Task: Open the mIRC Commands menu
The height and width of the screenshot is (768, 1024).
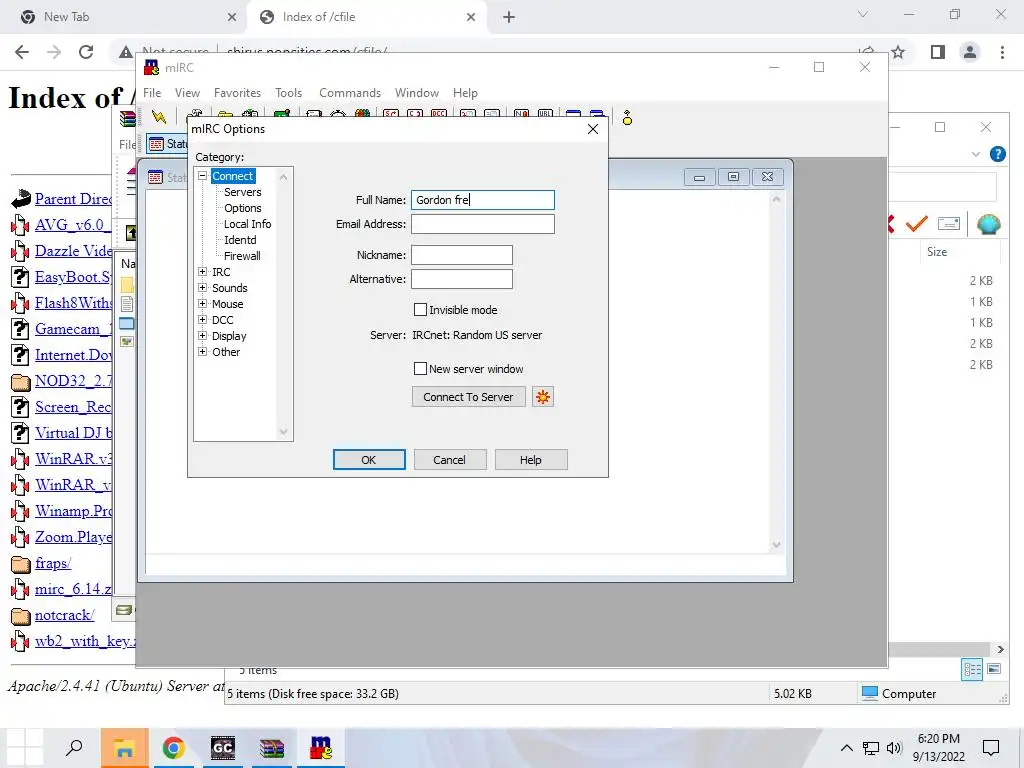Action: 349,93
